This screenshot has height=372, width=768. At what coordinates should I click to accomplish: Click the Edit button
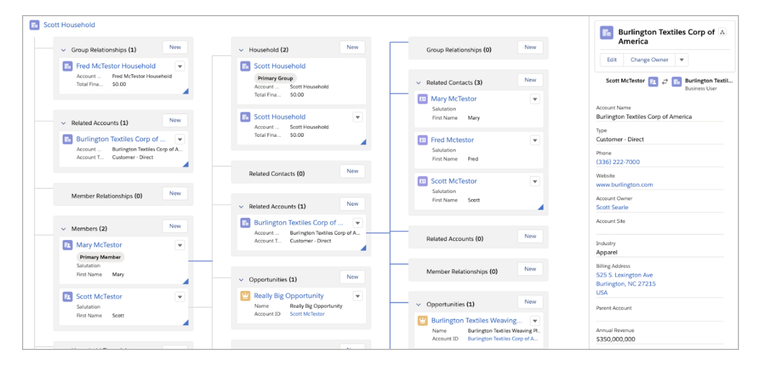pos(612,60)
